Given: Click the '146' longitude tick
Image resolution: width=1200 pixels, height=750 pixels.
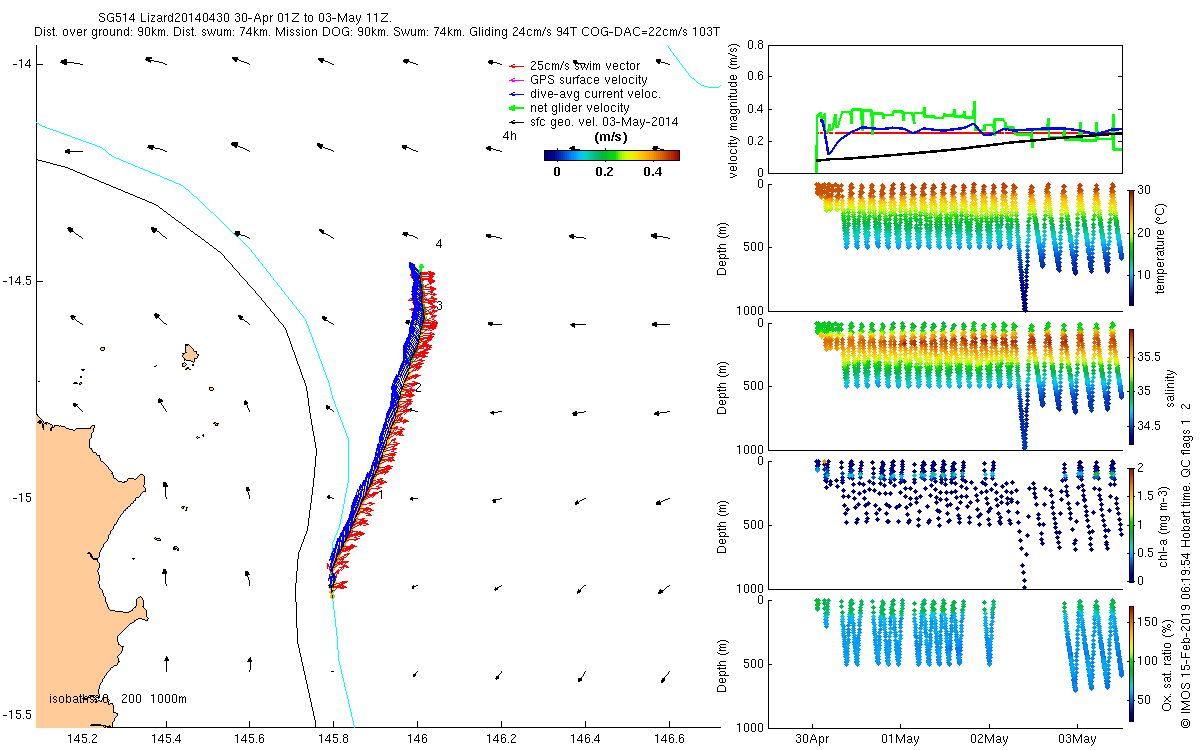Looking at the screenshot, I should 417,739.
